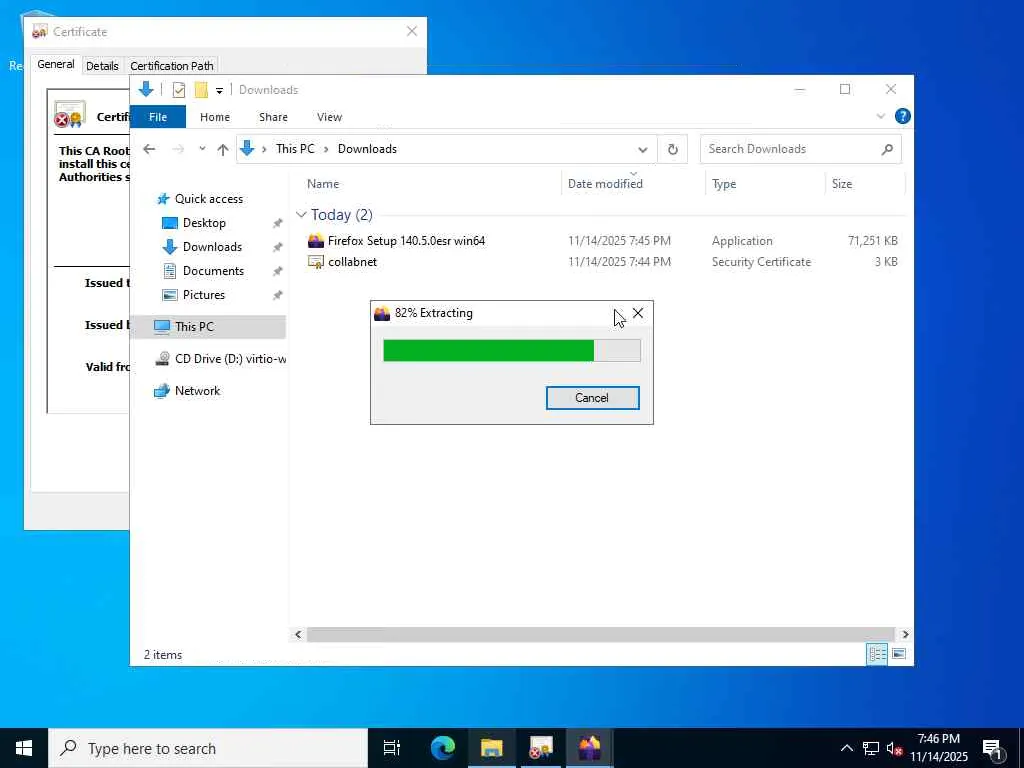This screenshot has width=1024, height=768.
Task: Click the Downloads arrow icon in title bar
Action: tap(146, 89)
